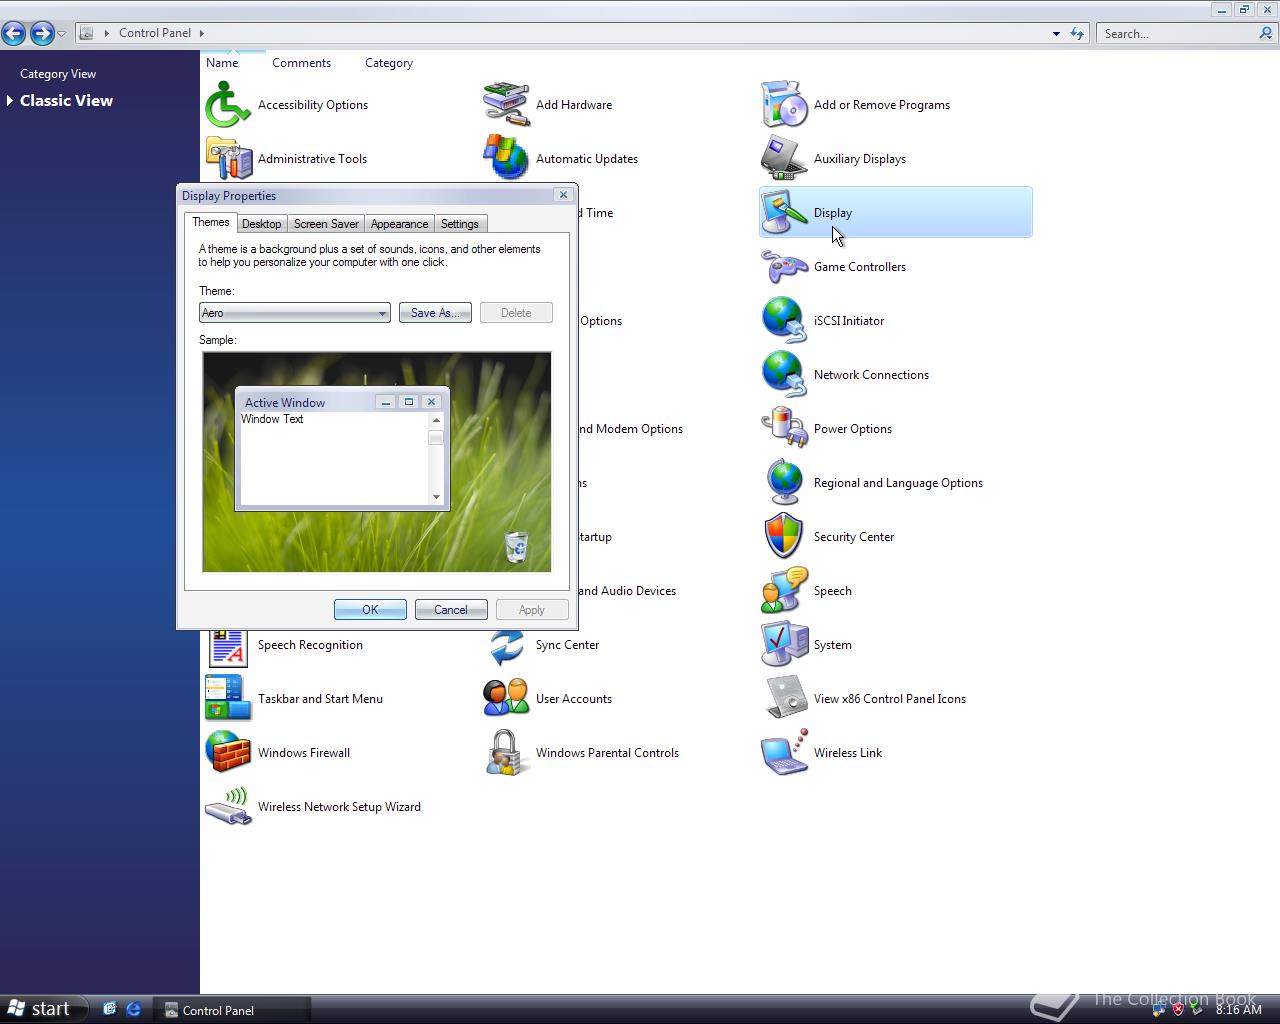Open the Windows Firewall icon
Viewport: 1280px width, 1024px height.
pyautogui.click(x=228, y=753)
